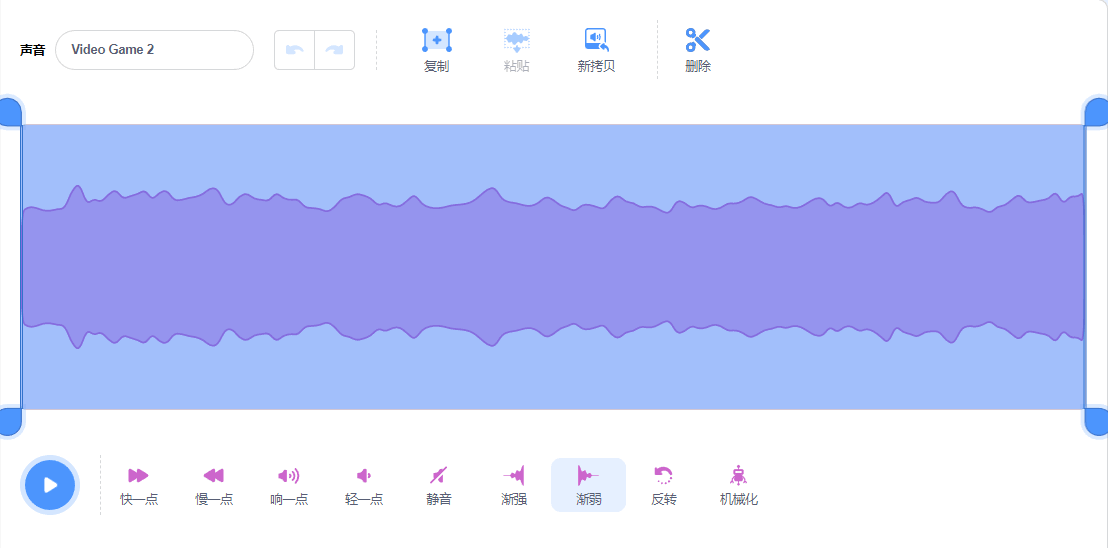This screenshot has height=548, width=1108.
Task: Apply the 快一点 (faster) effect
Action: [138, 475]
